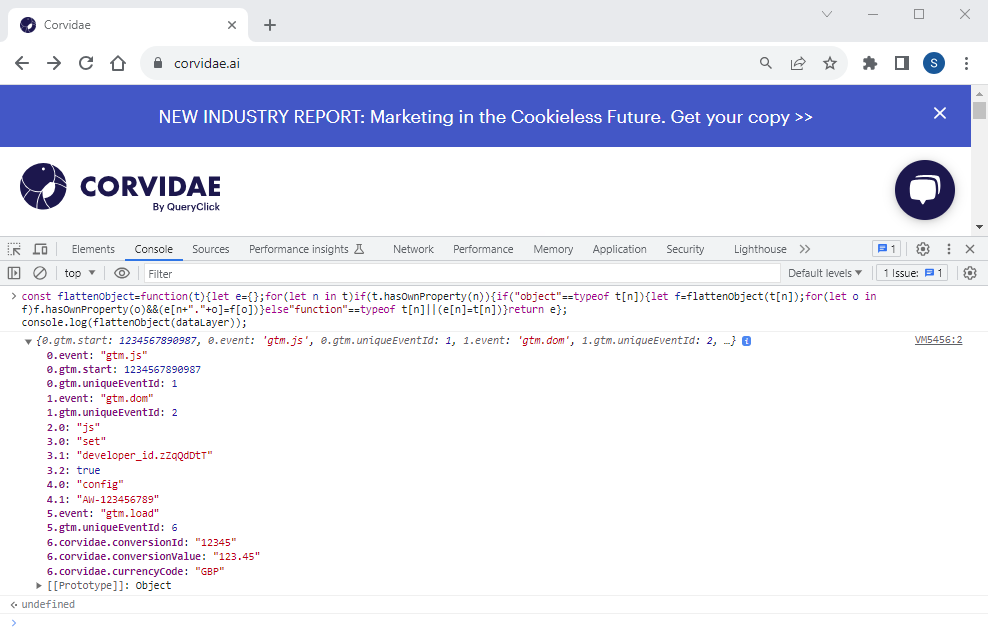Open the Chrome extensions puzzle icon

(870, 63)
